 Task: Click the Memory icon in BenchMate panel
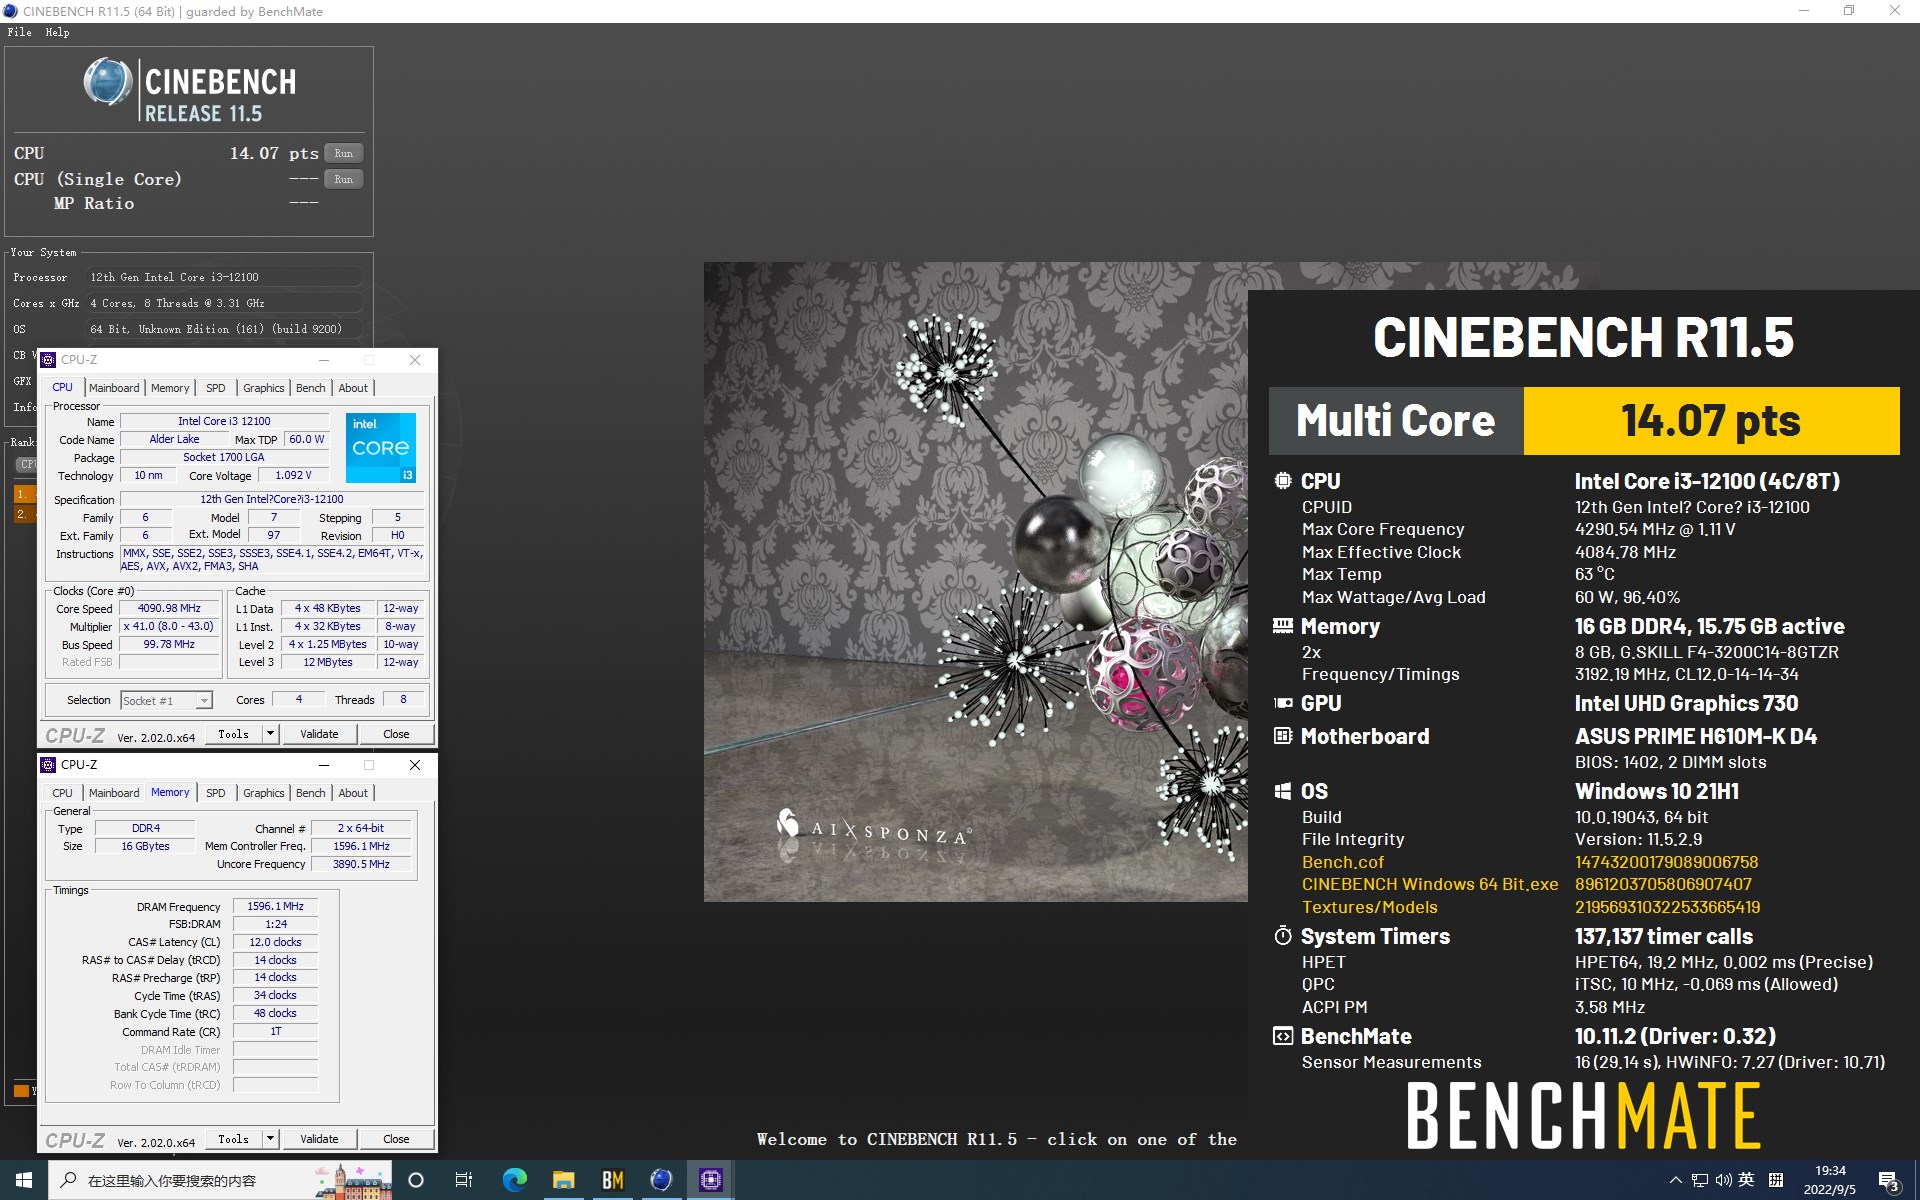[x=1283, y=626]
